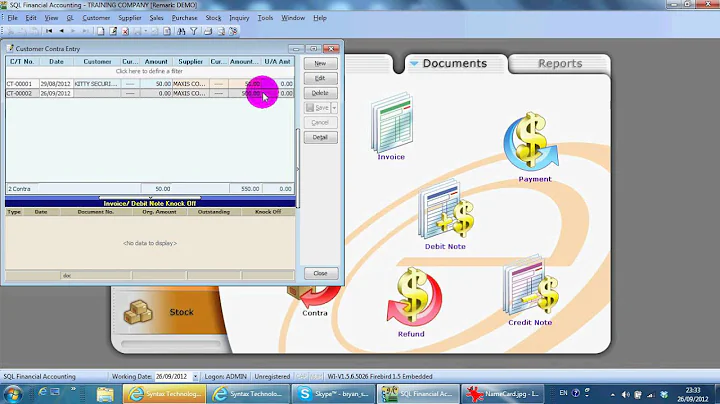Click the Working Date input field
This screenshot has width=720, height=404.
173,376
